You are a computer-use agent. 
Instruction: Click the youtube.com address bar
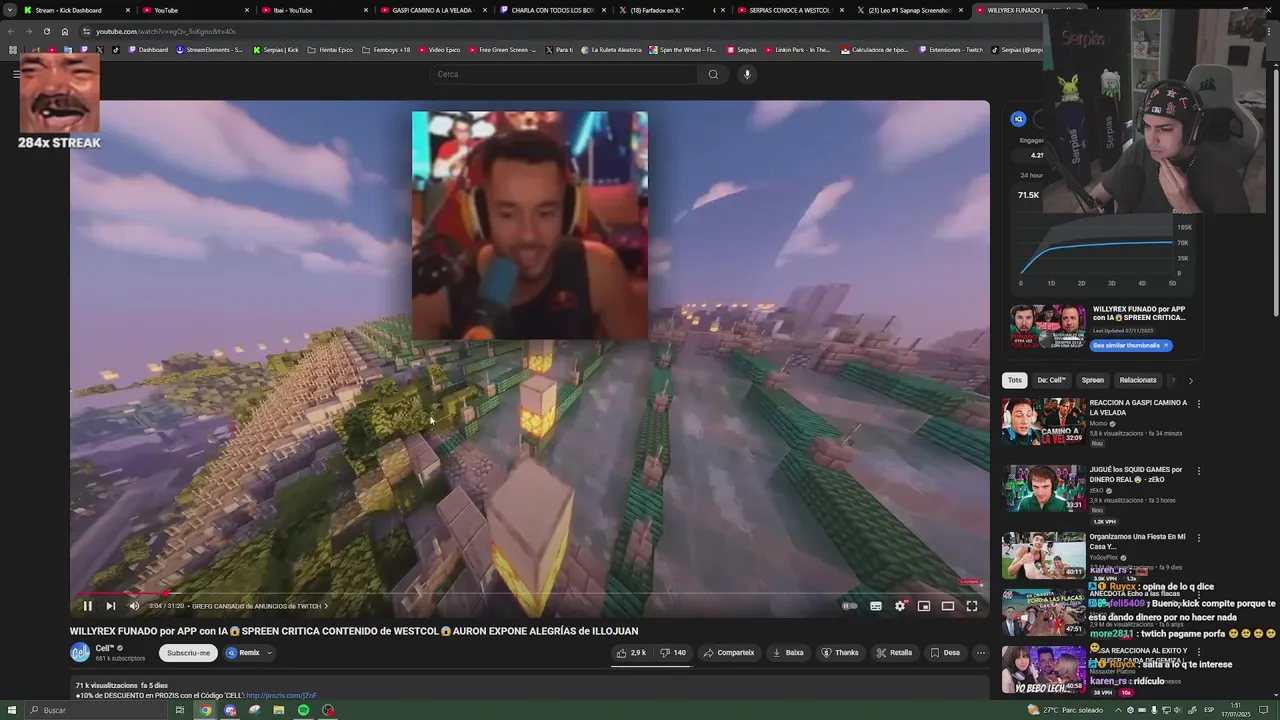[x=560, y=31]
